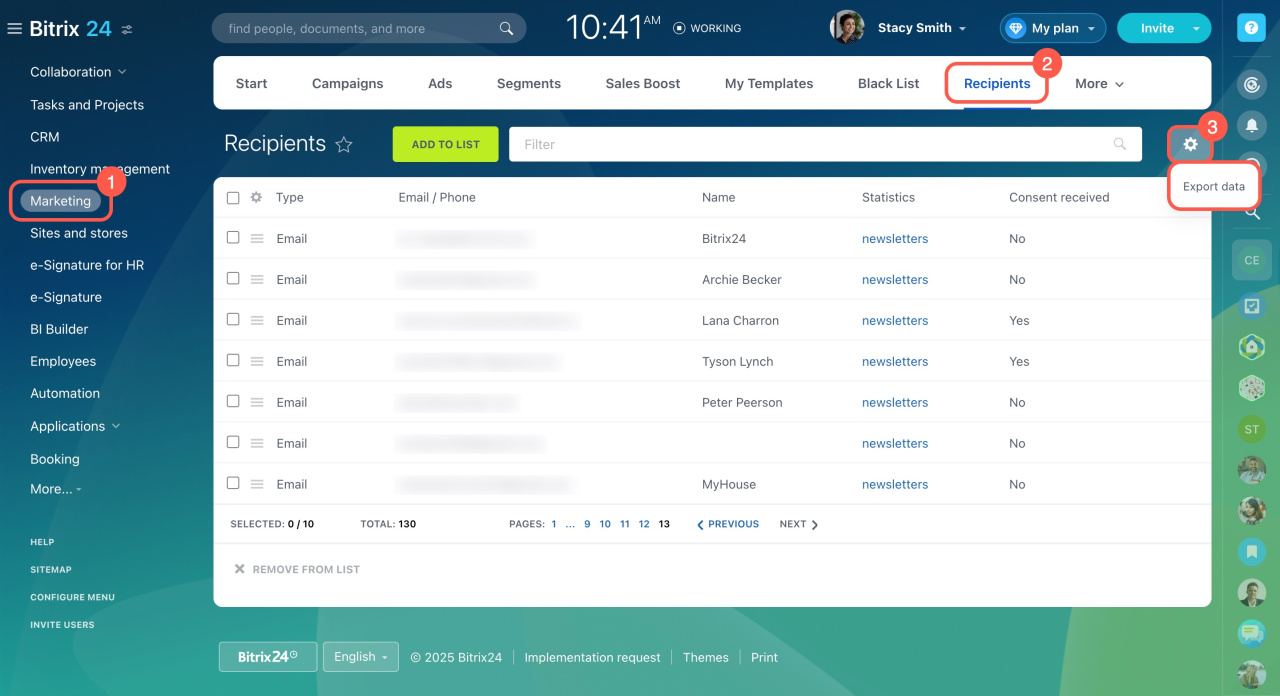Viewport: 1280px width, 696px height.
Task: Open the Implementation request footer link
Action: [x=593, y=658]
